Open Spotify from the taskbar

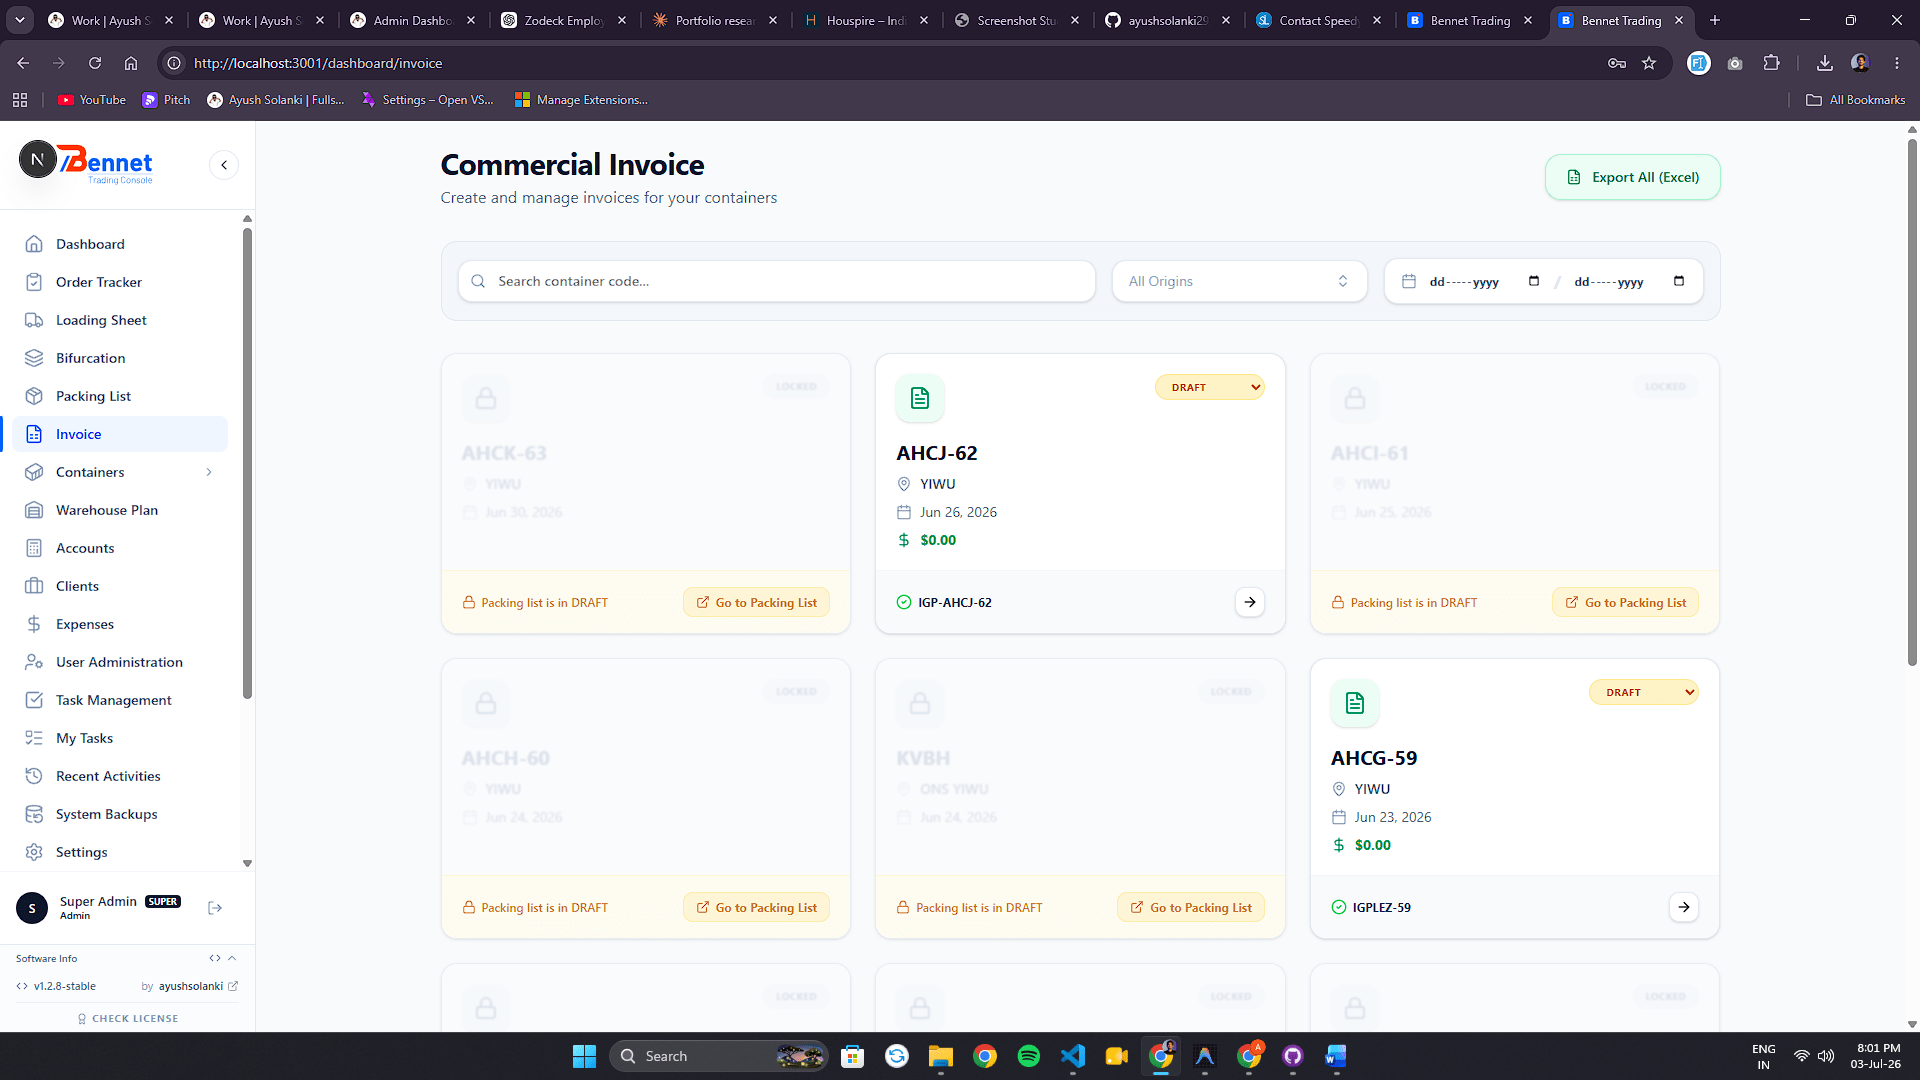point(1028,1056)
